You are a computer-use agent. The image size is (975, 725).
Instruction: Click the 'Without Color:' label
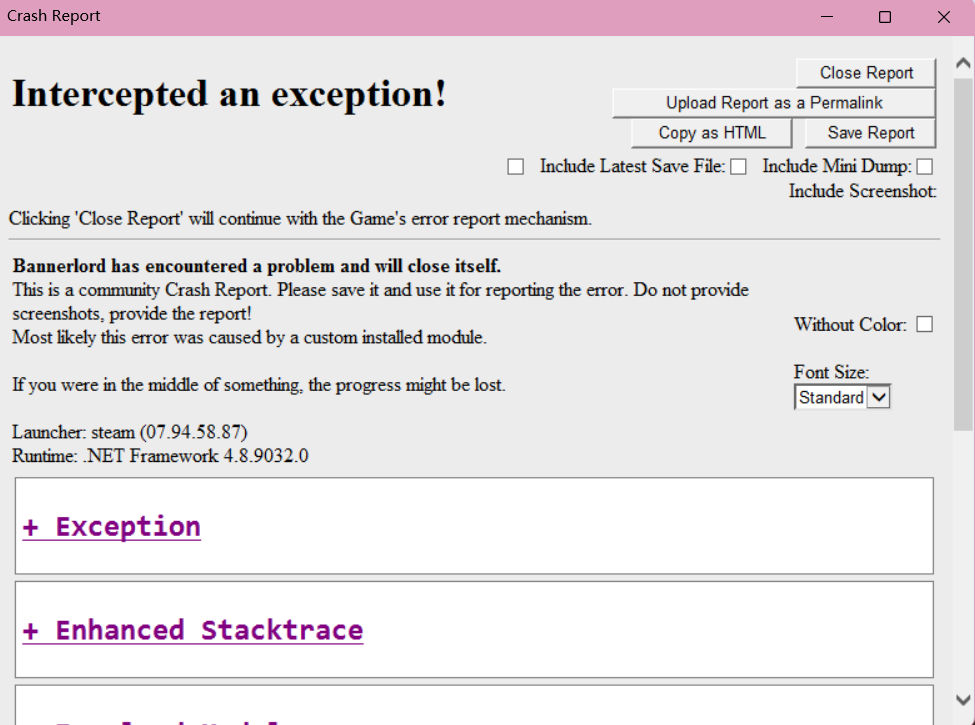[x=850, y=325]
